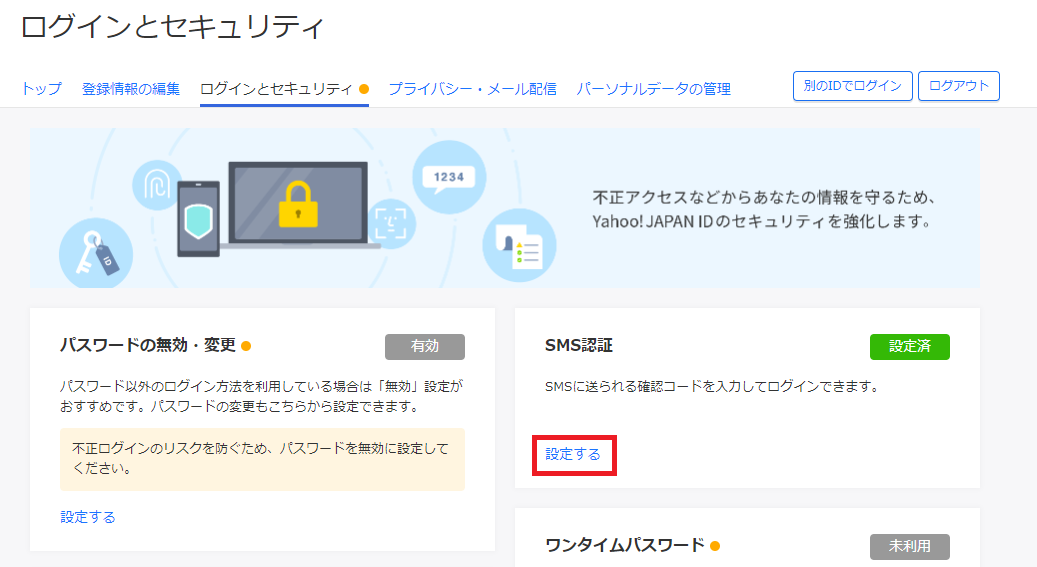Click the smartphone shield icon in banner

click(198, 219)
